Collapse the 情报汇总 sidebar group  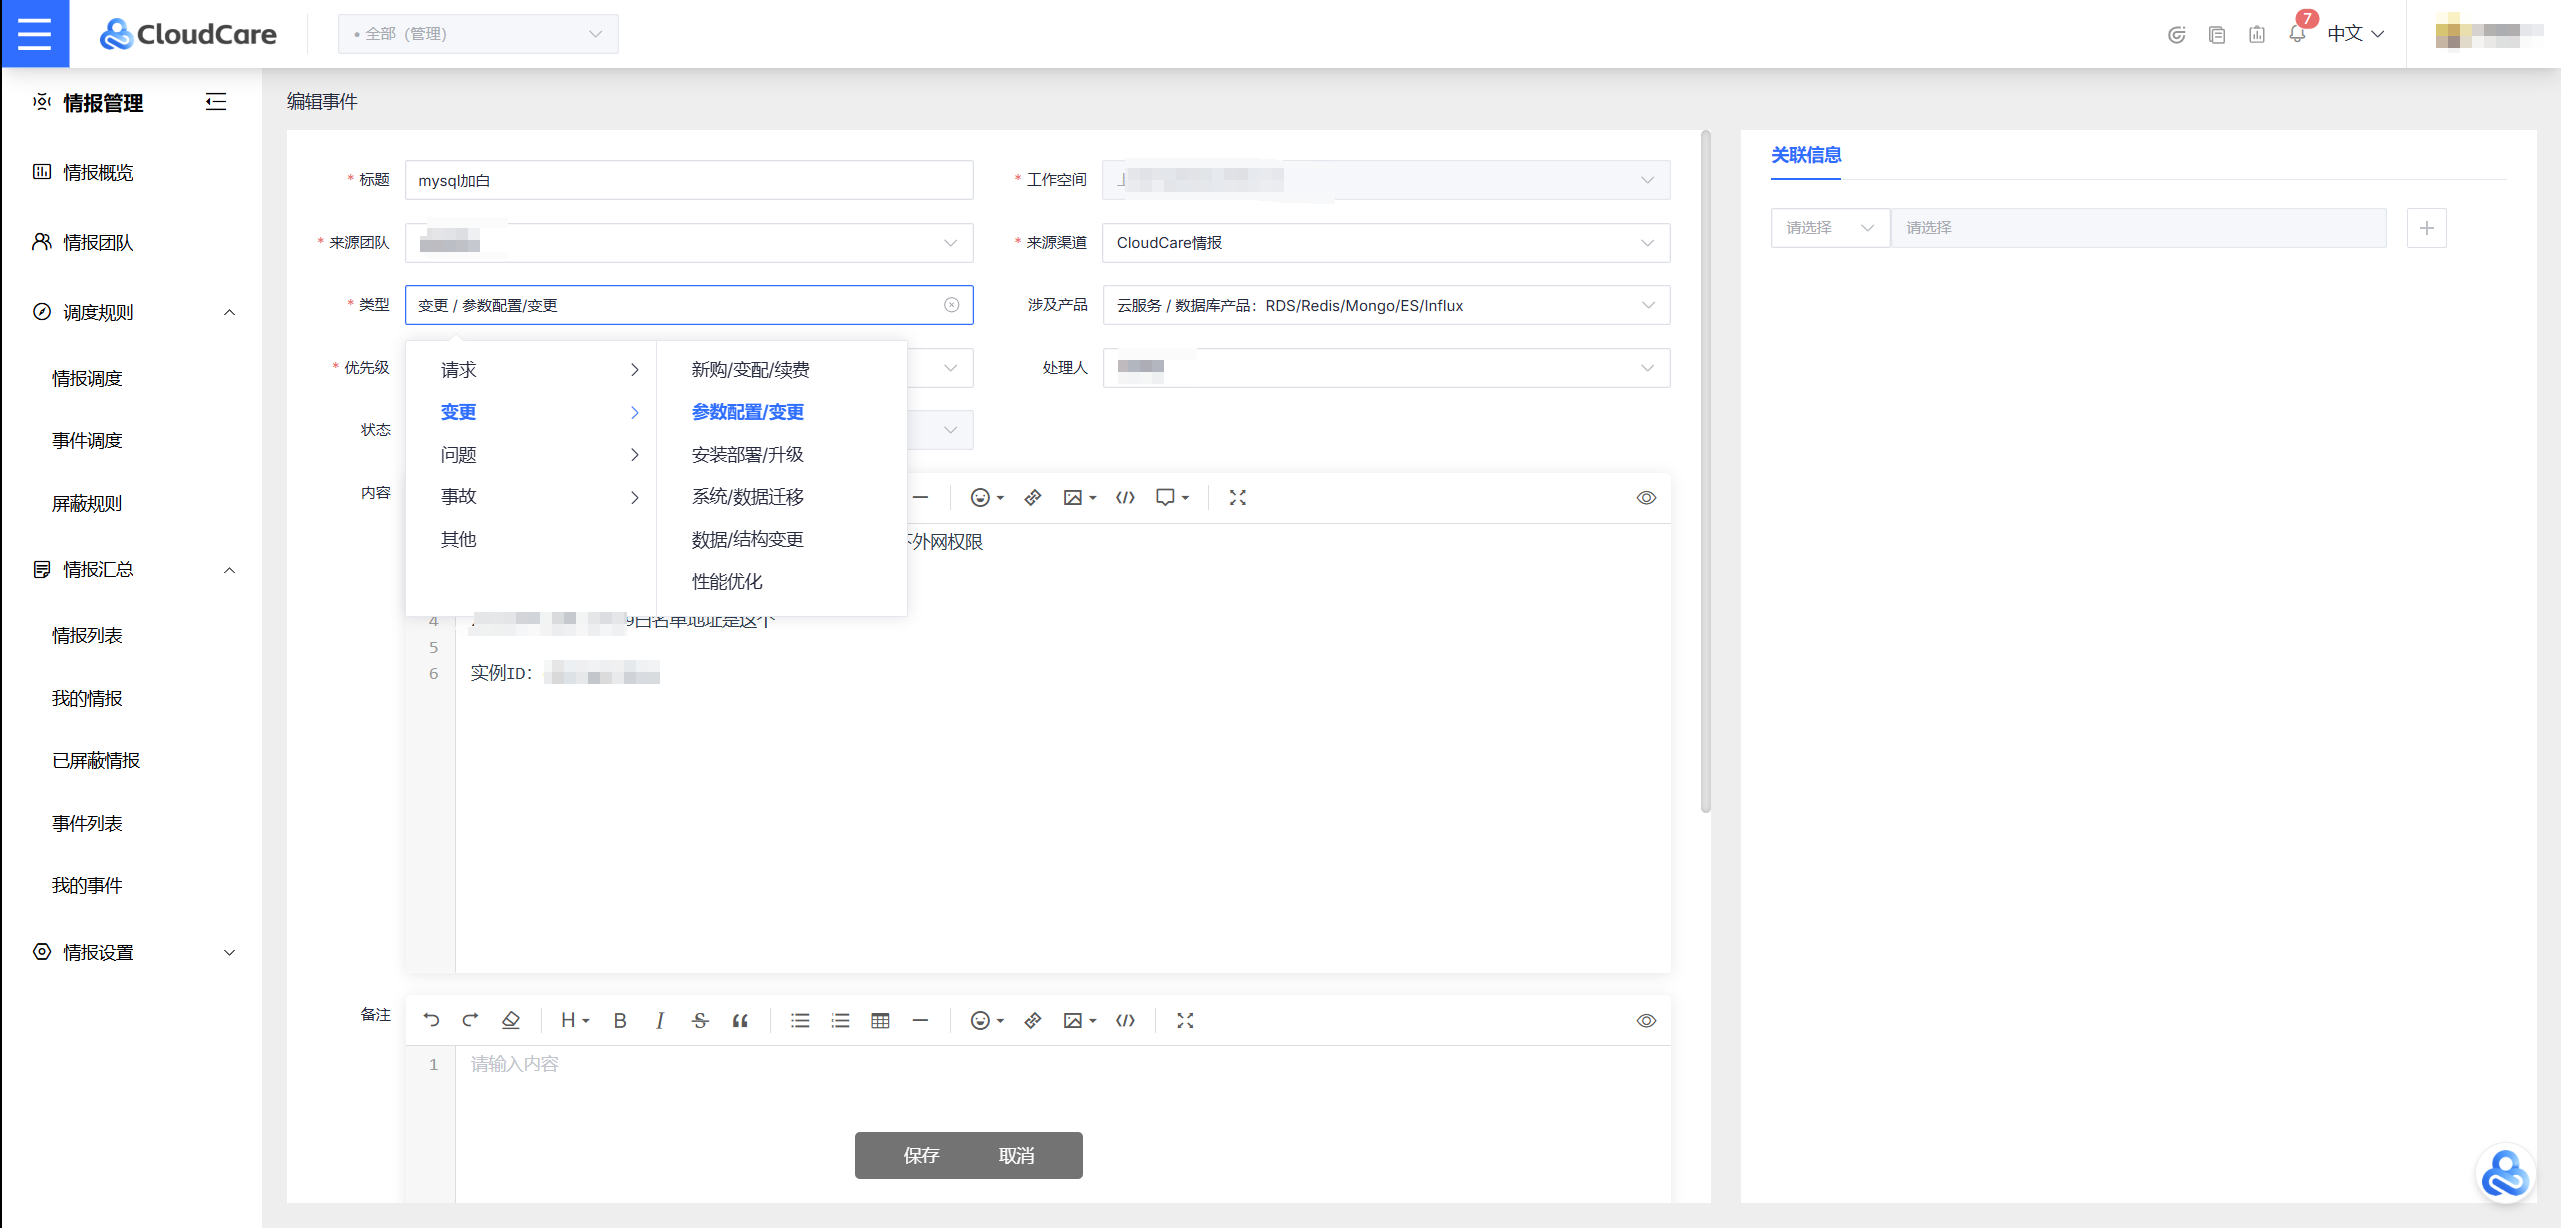229,570
